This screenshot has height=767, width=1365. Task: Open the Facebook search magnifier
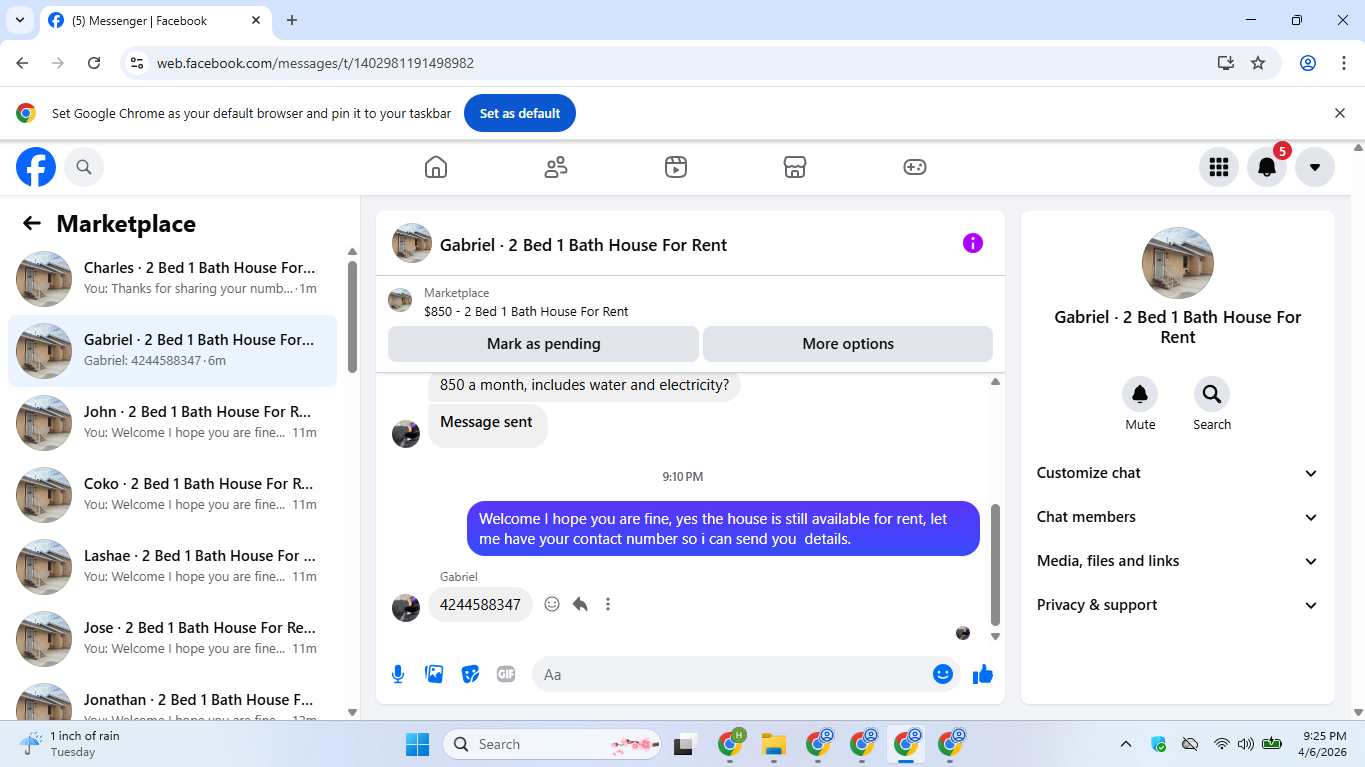point(84,167)
